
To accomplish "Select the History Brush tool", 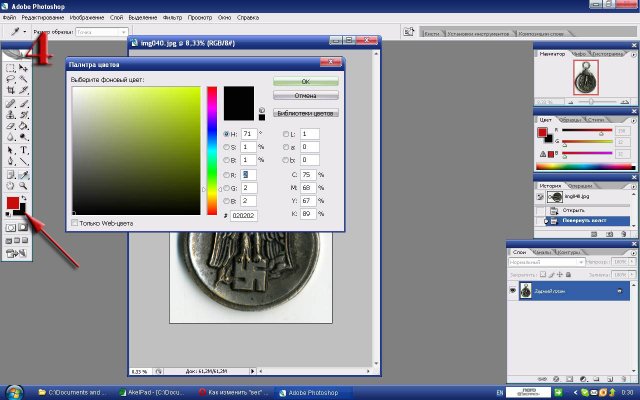I will 23,115.
